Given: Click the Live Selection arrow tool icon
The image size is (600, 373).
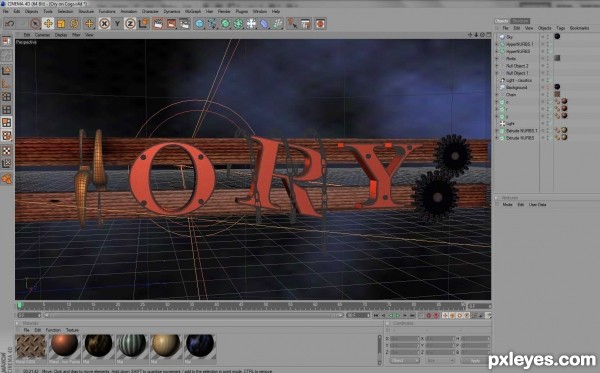Looking at the screenshot, I should 35,24.
